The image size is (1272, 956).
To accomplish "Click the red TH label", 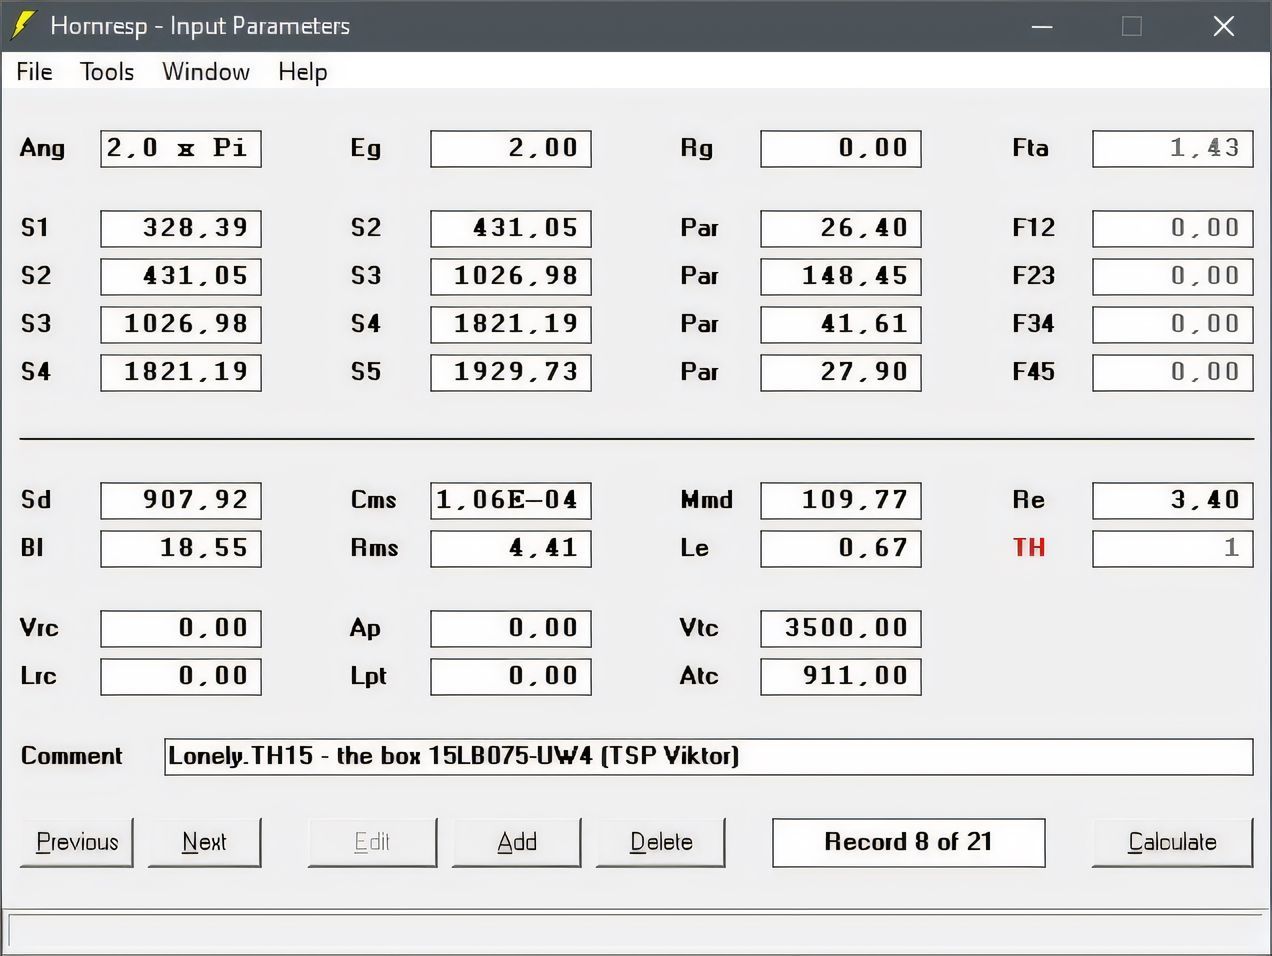I will coord(1029,548).
